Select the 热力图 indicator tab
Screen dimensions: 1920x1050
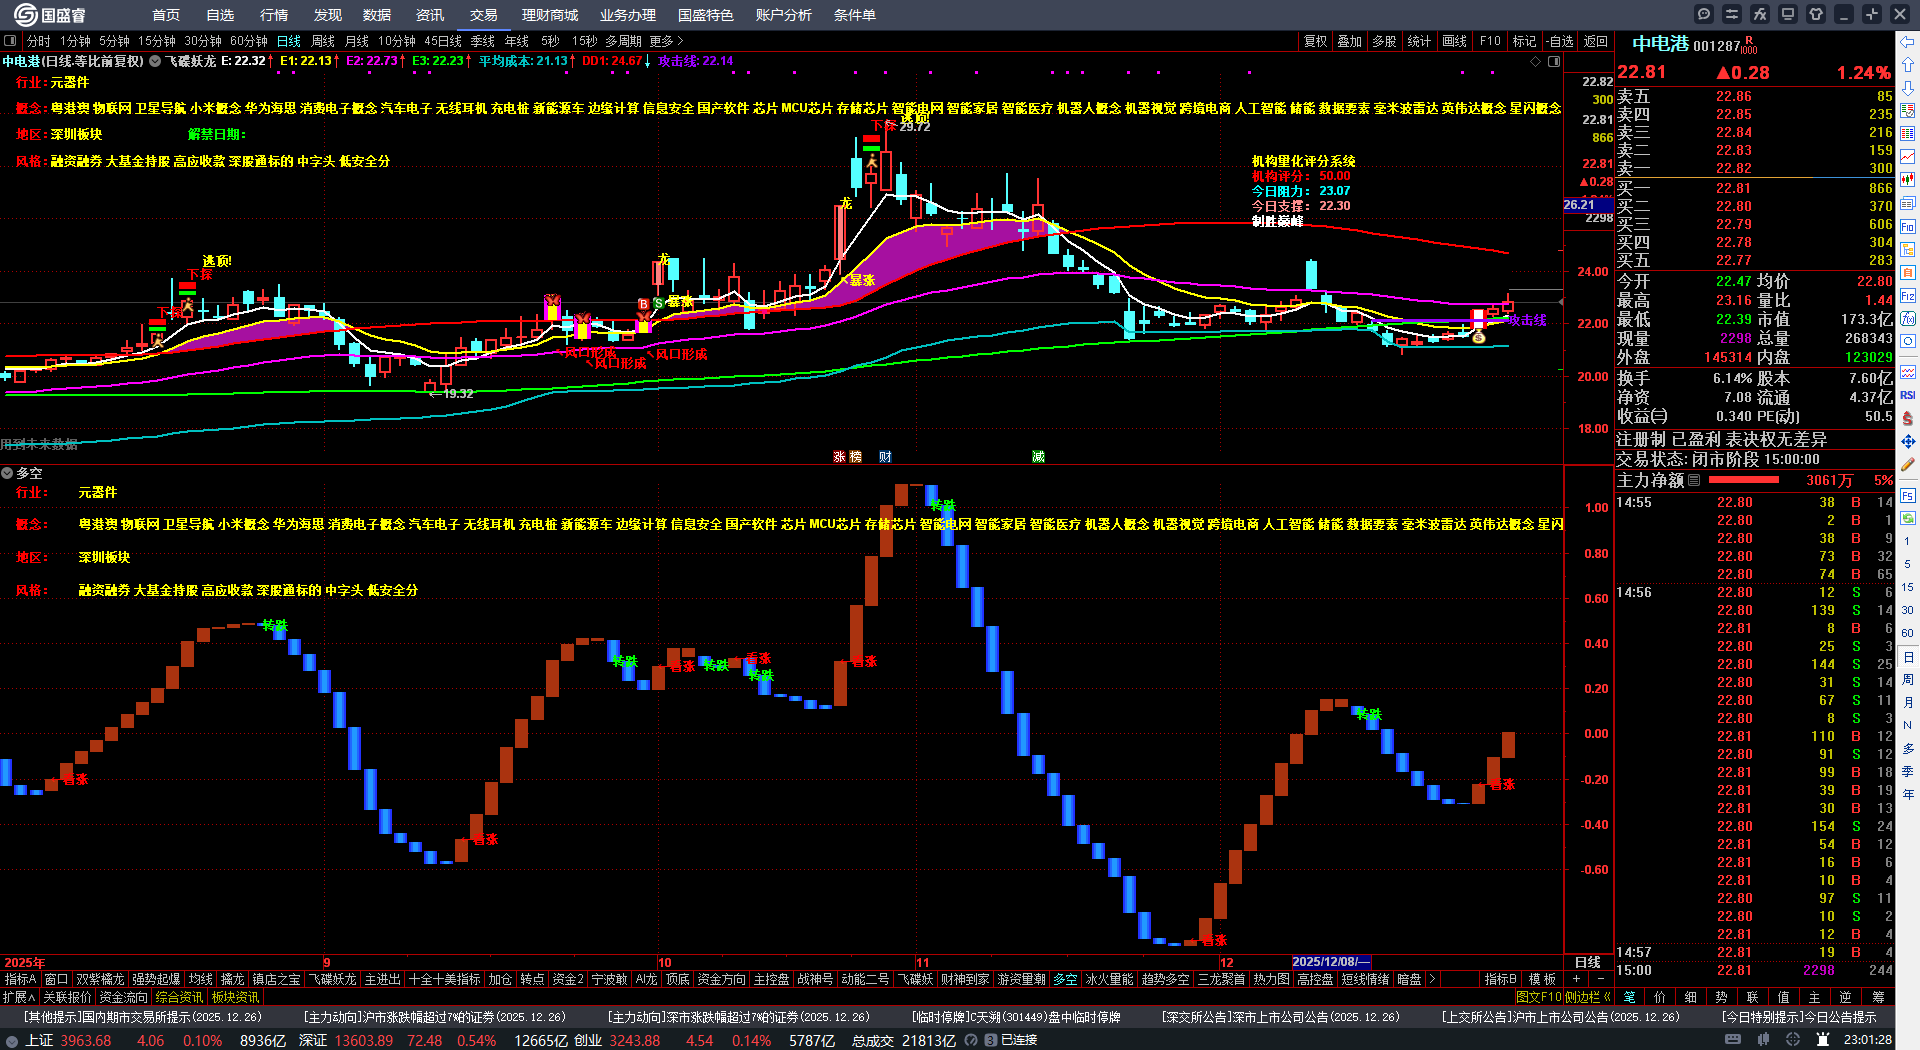(1271, 979)
